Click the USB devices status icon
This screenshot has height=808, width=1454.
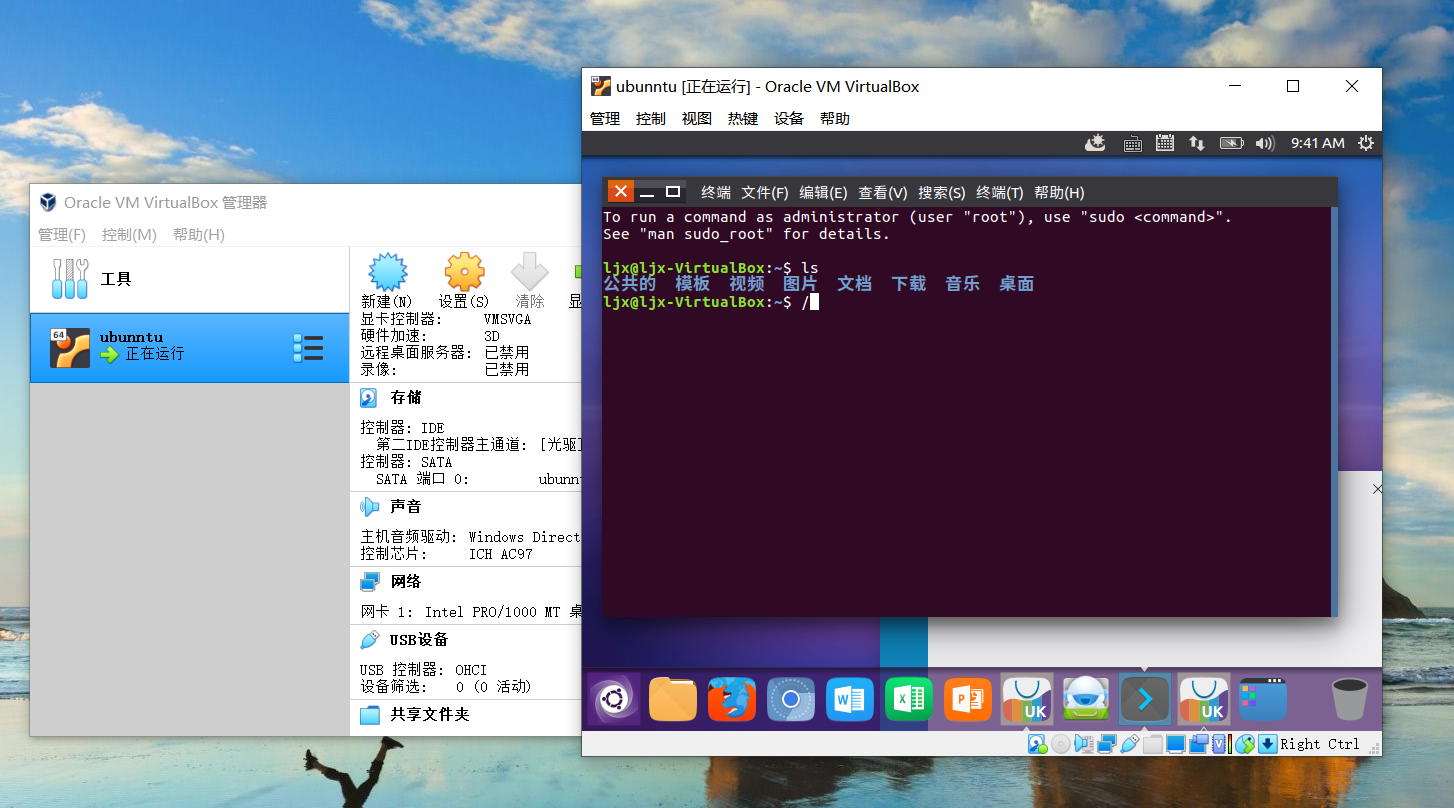(x=1130, y=744)
